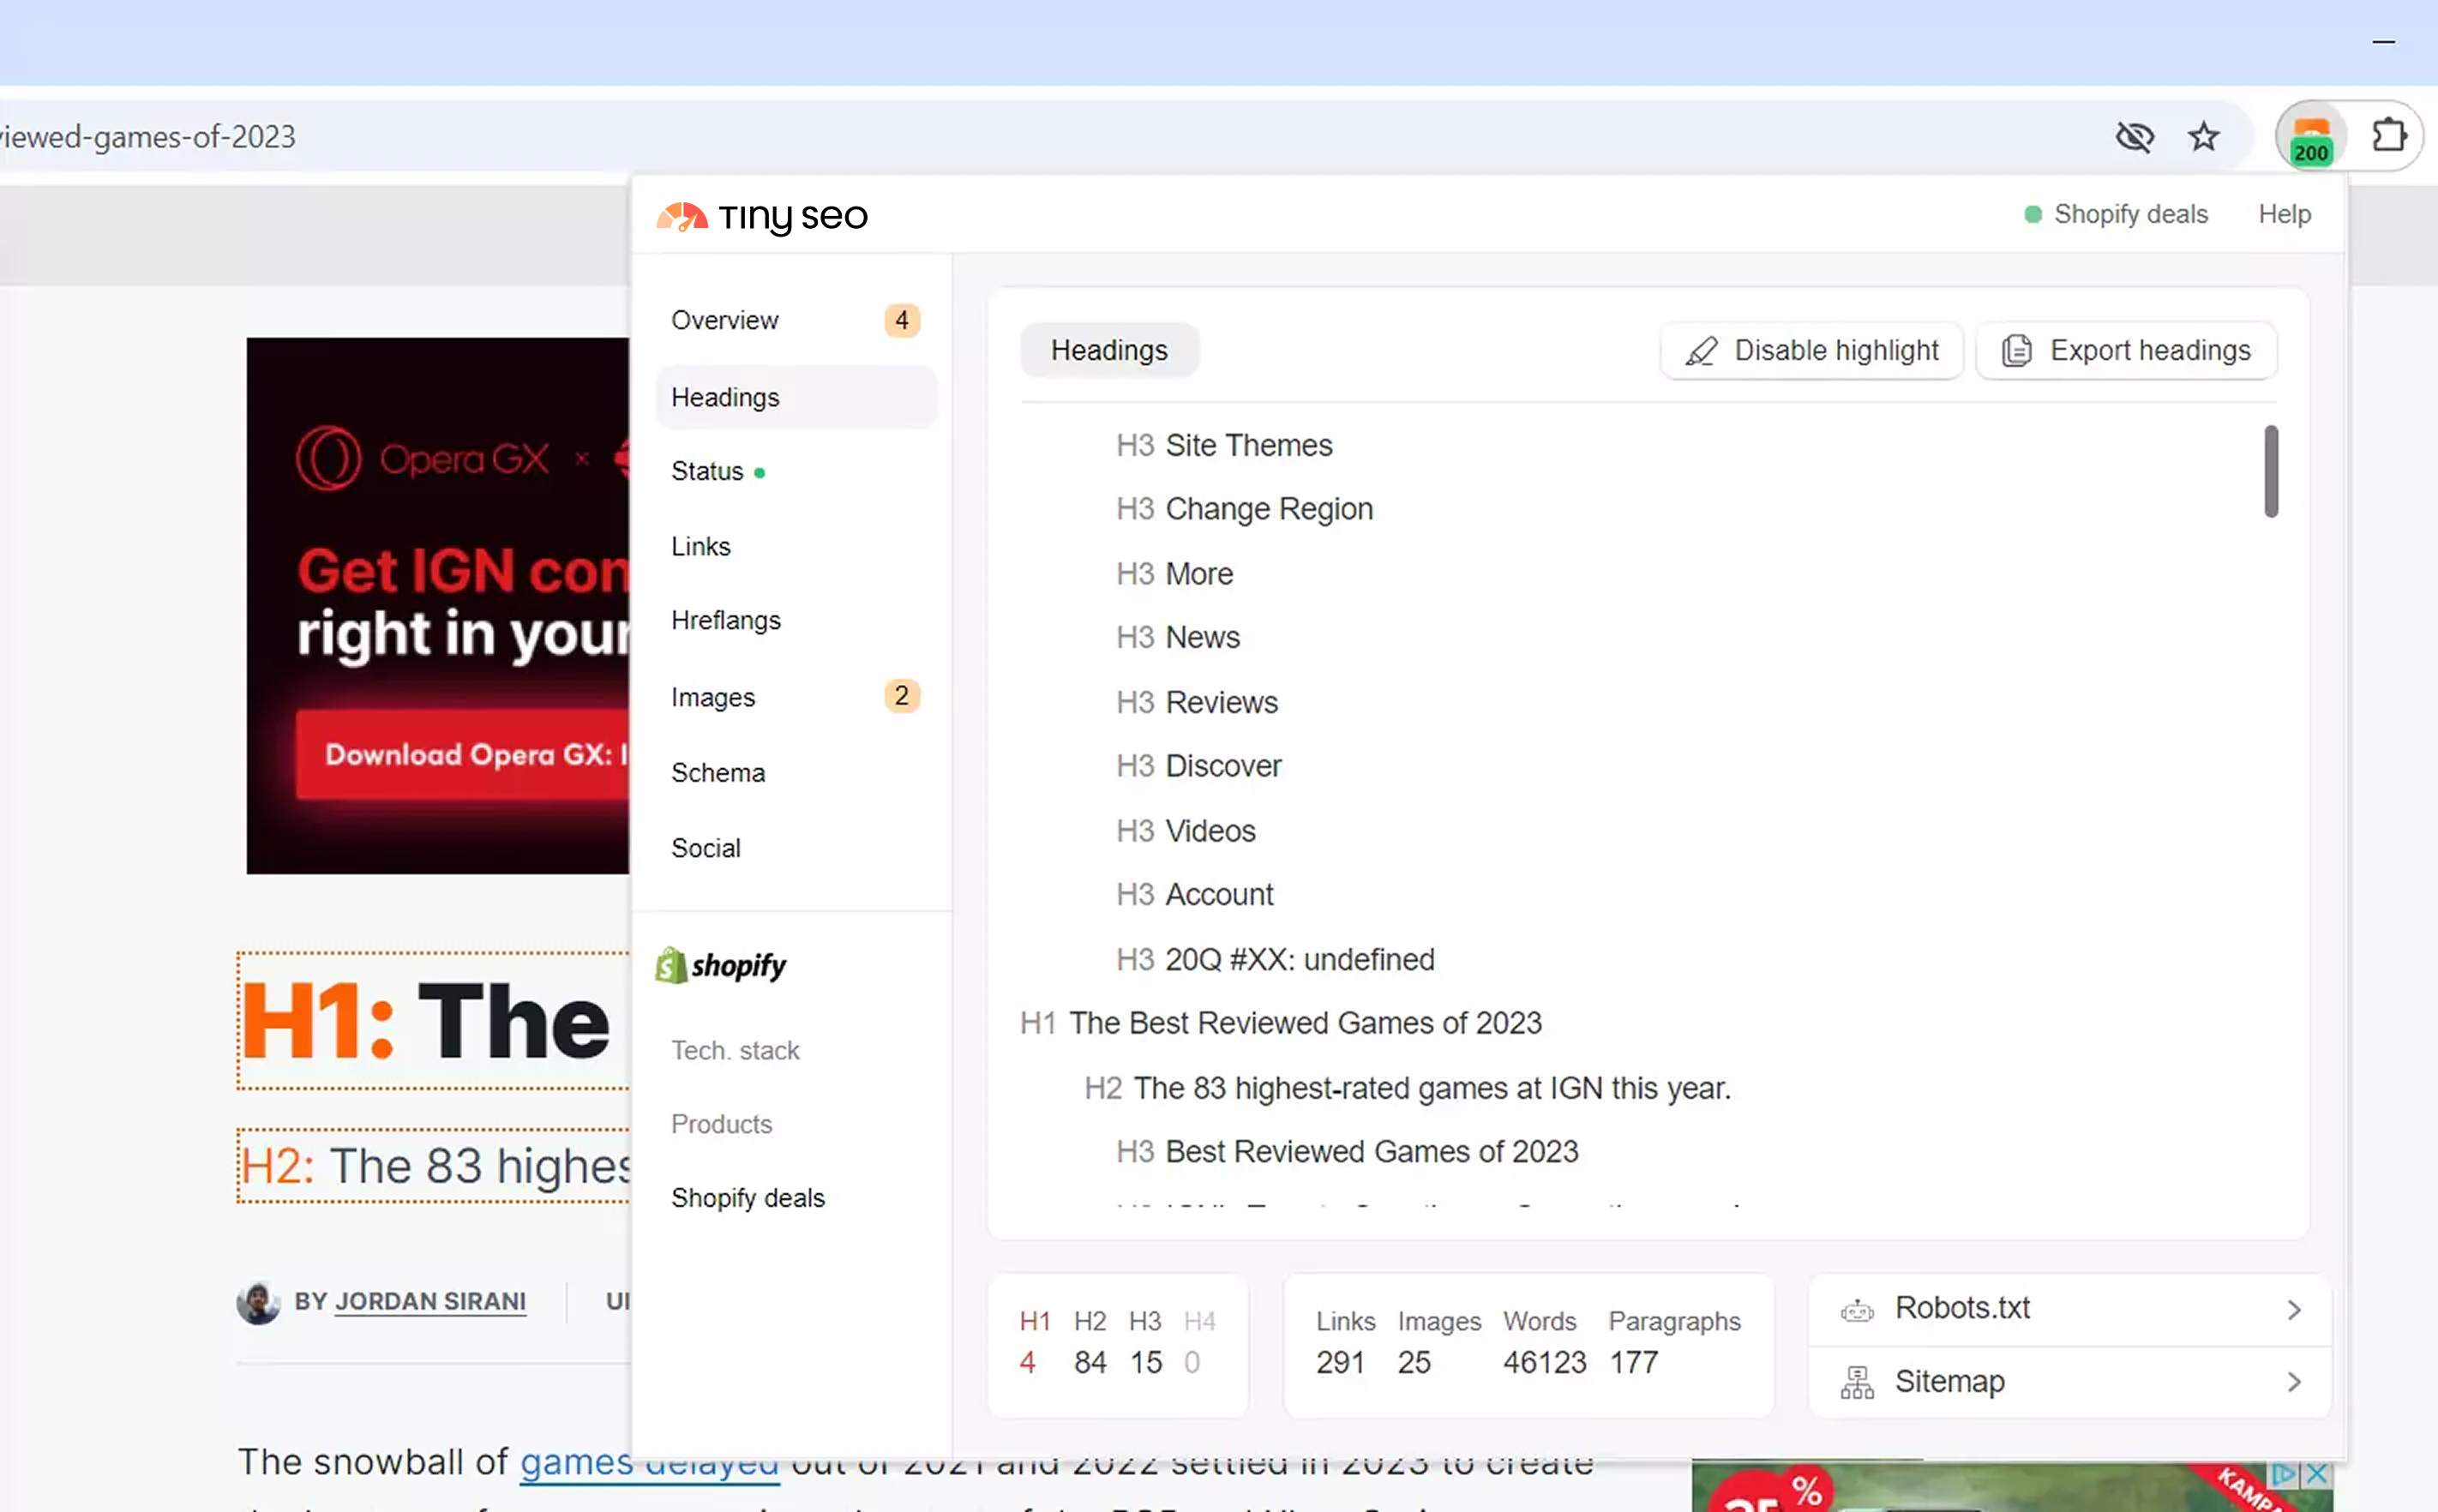
Task: Bookmark this page with the star icon
Action: pyautogui.click(x=2203, y=136)
